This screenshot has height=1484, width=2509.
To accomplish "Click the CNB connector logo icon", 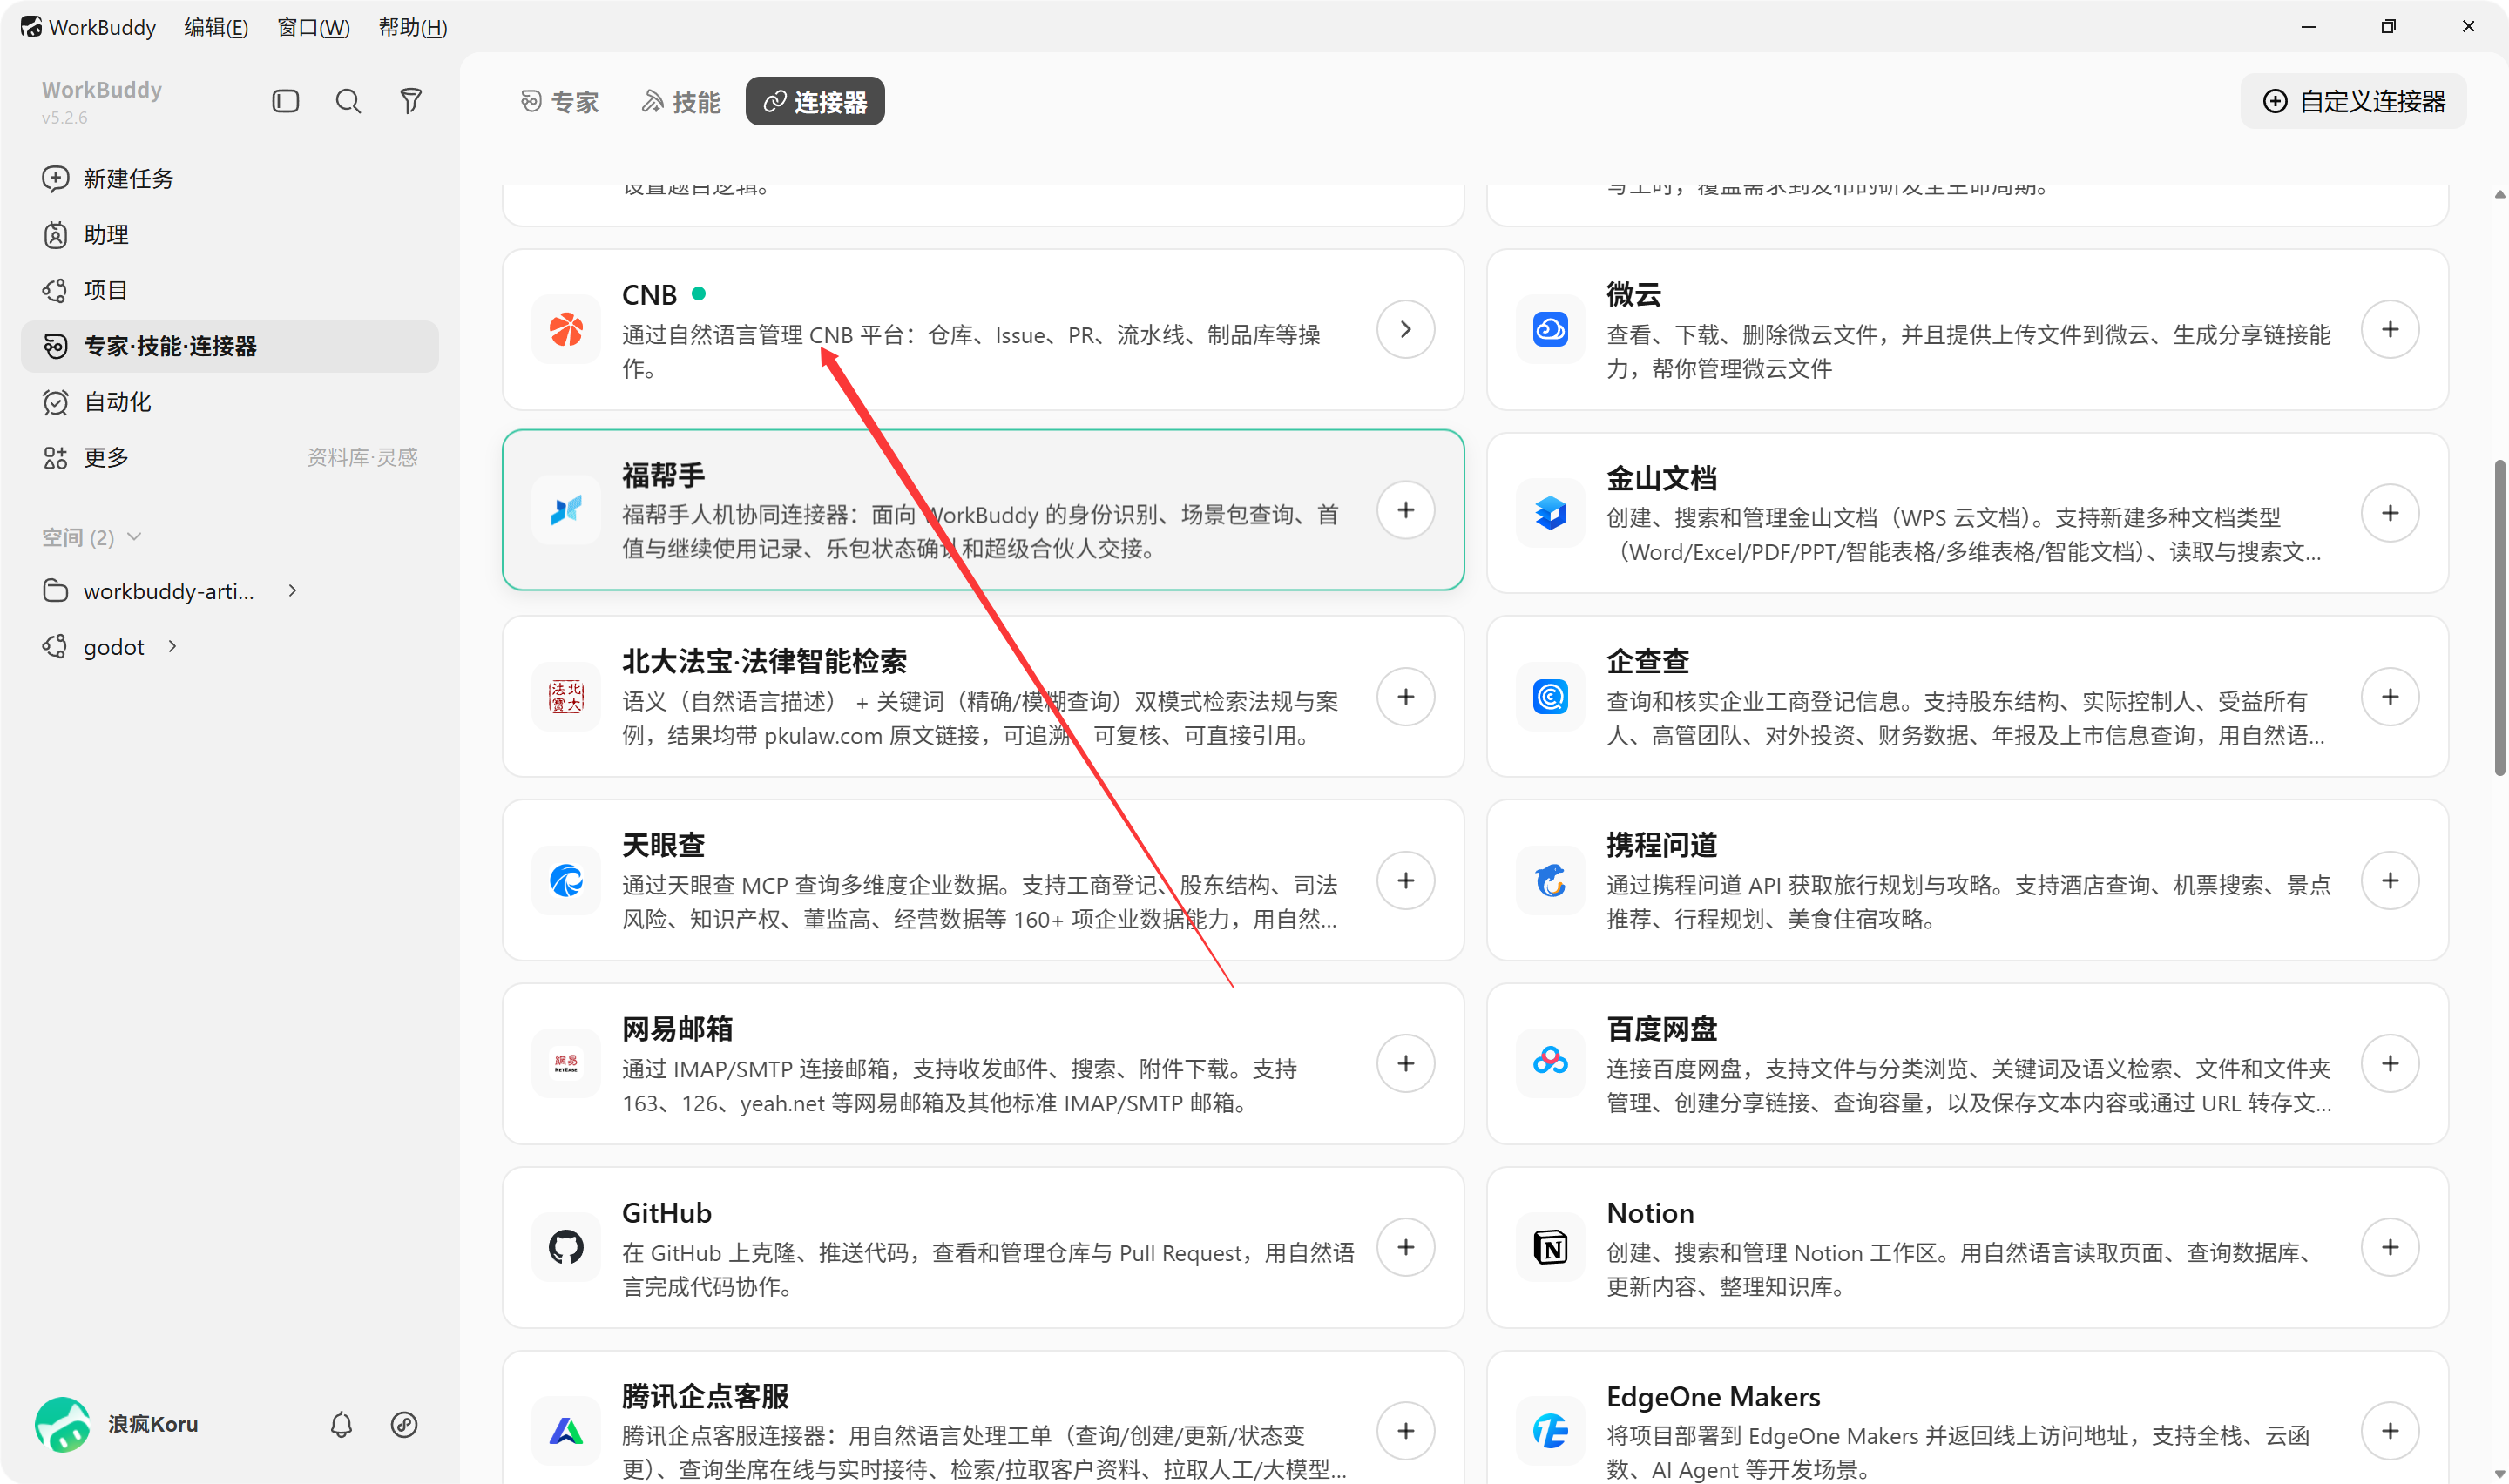I will (x=566, y=329).
